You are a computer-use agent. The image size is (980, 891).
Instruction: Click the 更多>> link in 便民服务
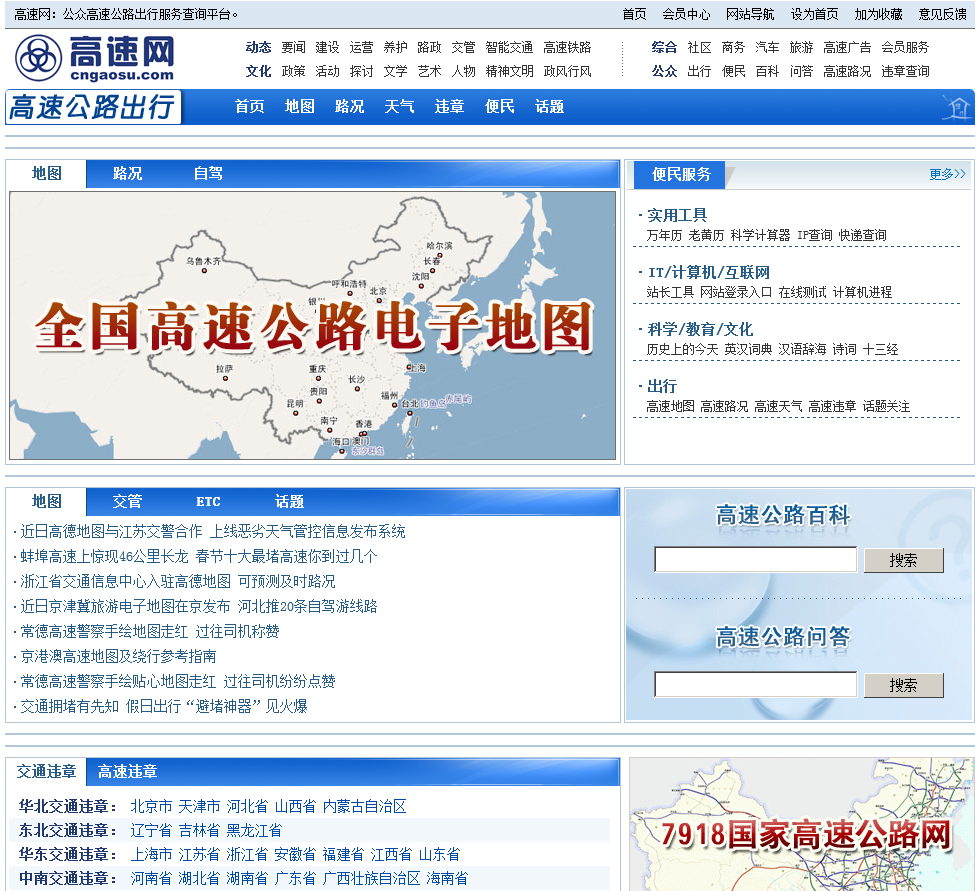(948, 174)
